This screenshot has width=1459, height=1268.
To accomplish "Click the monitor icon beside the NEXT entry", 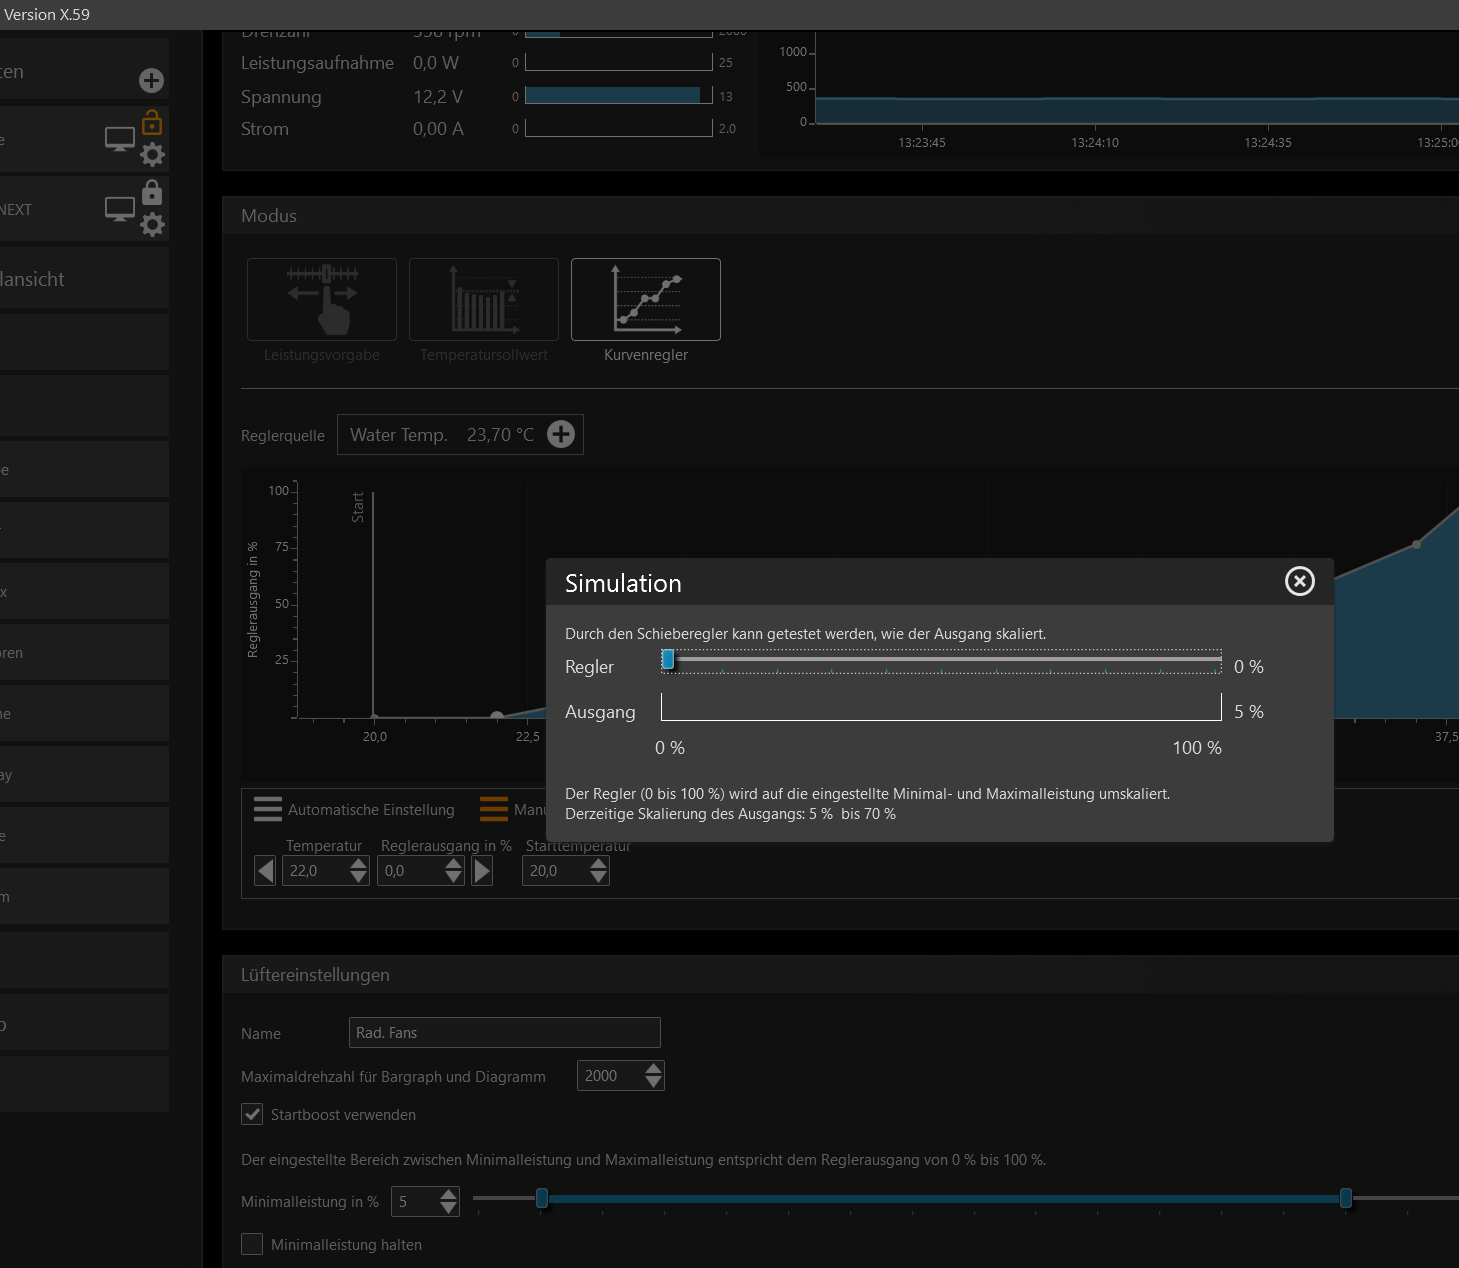I will [x=120, y=209].
